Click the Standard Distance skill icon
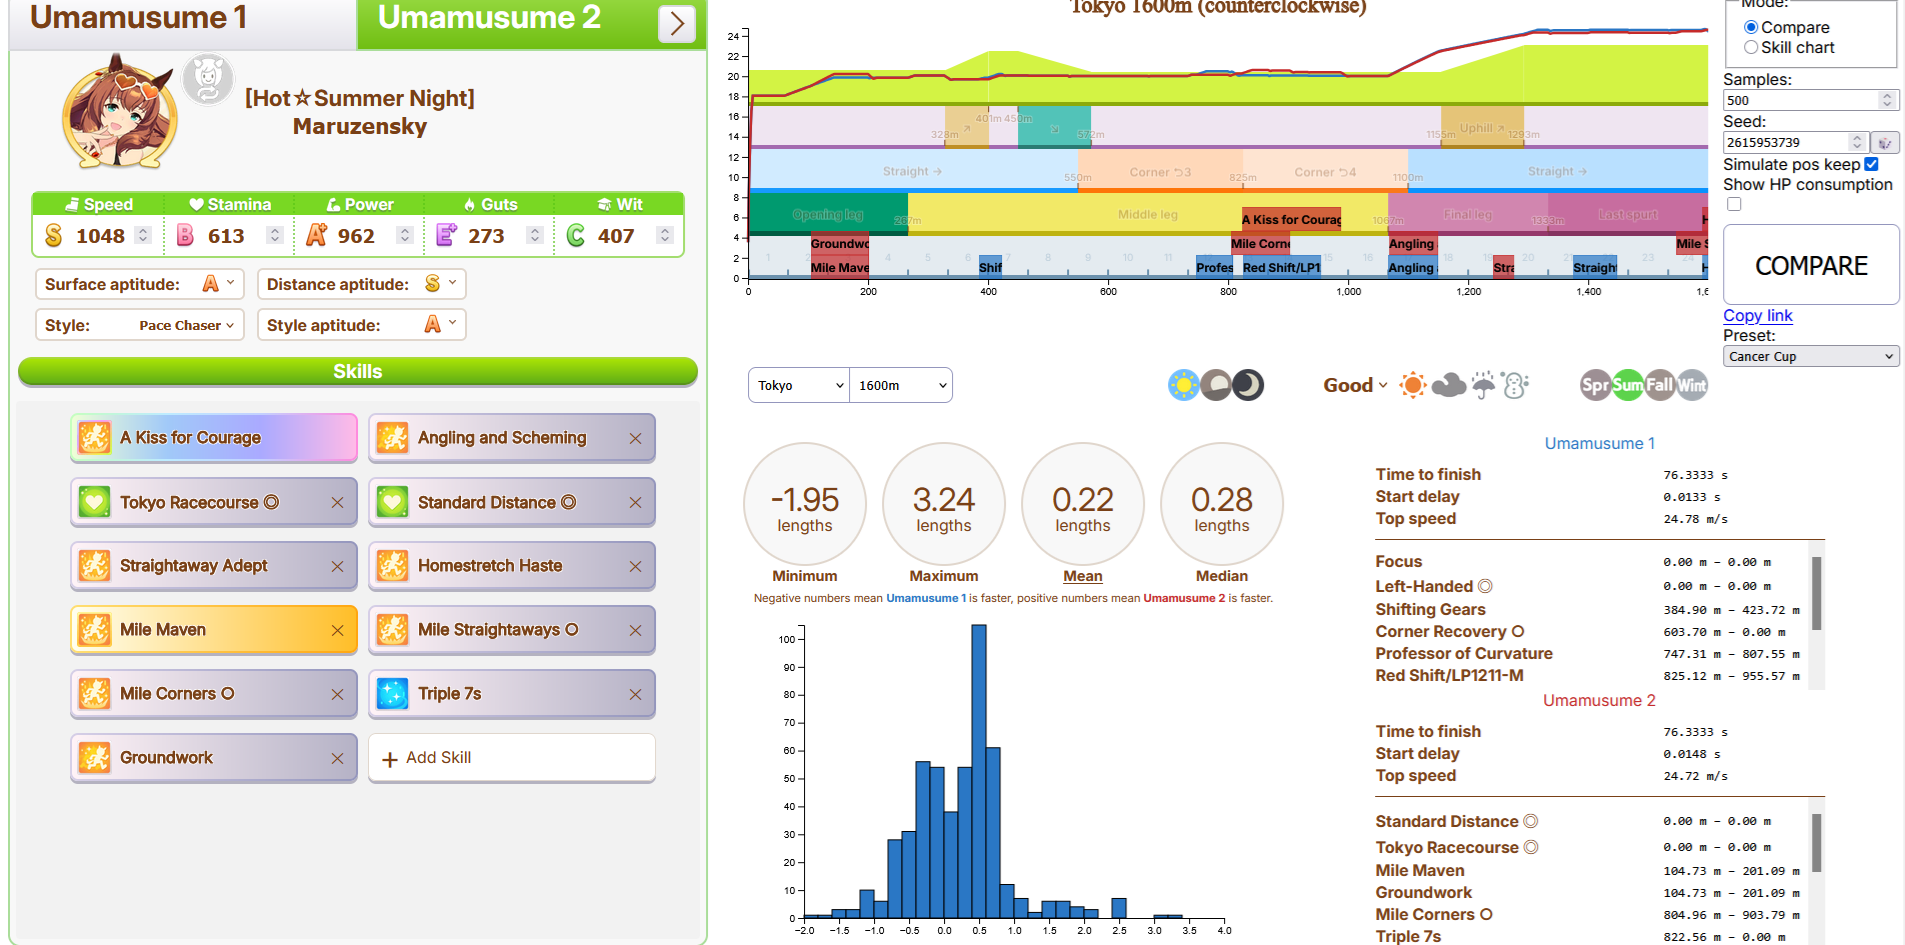 pos(392,502)
